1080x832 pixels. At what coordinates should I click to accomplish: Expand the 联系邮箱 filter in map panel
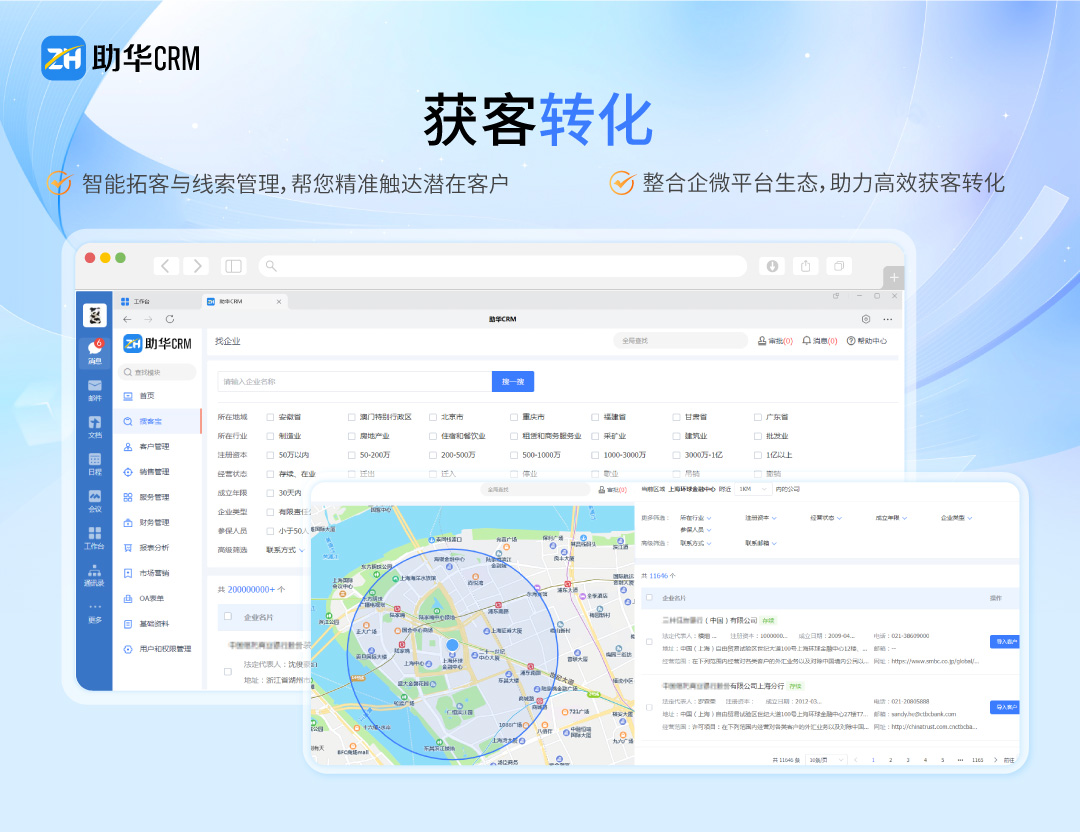click(760, 543)
